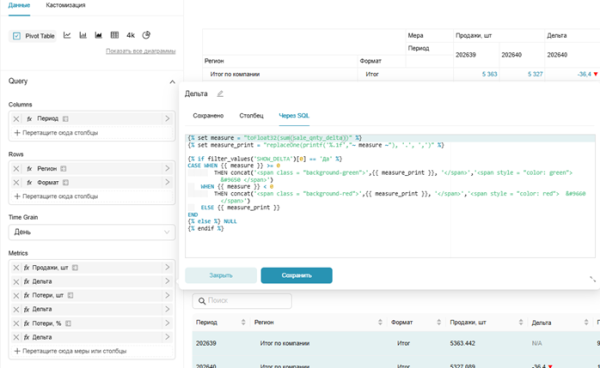Add row via Rows drop area
This screenshot has width=600, height=368.
point(92,196)
